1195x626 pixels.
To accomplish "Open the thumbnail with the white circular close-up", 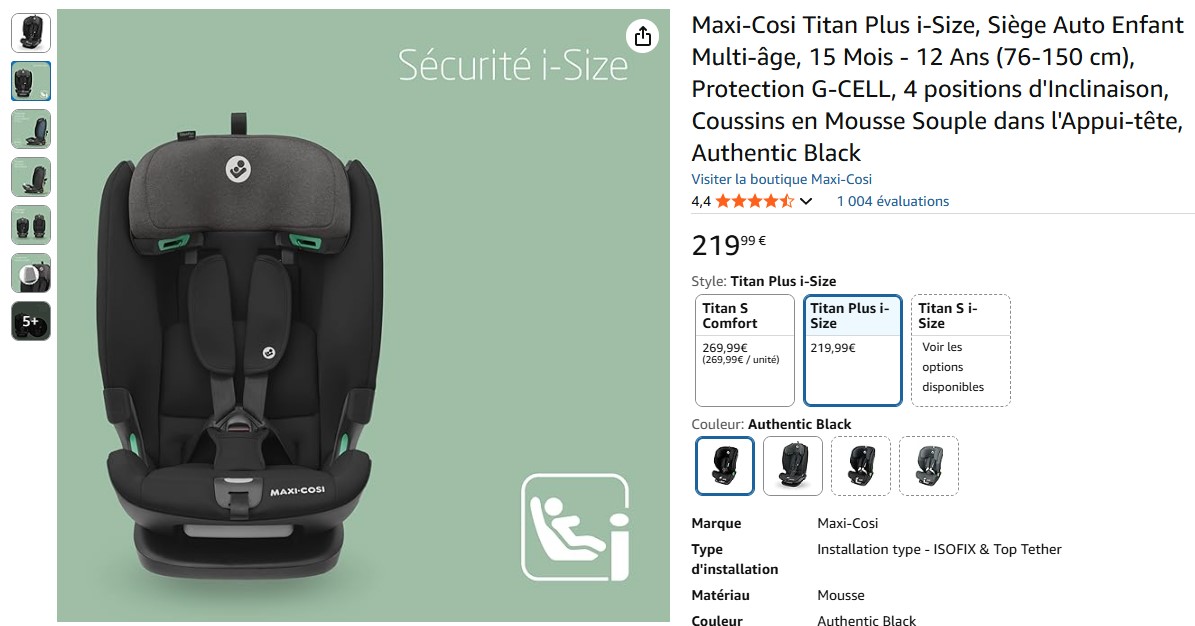I will pos(31,273).
